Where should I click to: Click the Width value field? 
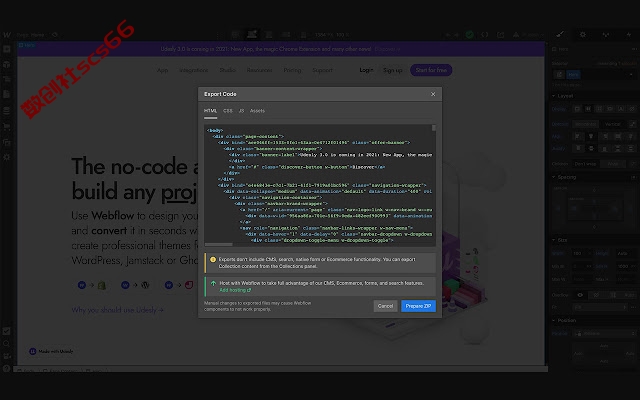582,253
